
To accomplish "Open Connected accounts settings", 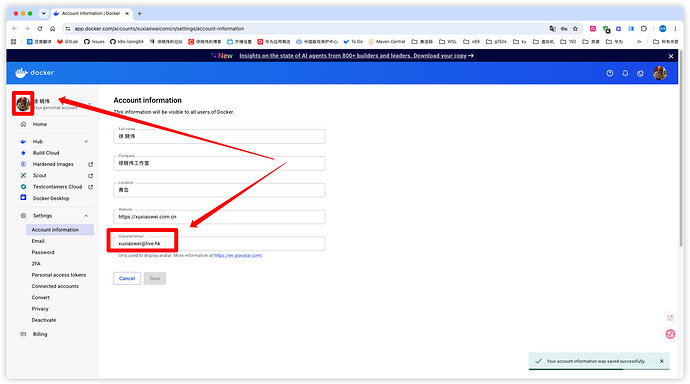I will pos(55,286).
